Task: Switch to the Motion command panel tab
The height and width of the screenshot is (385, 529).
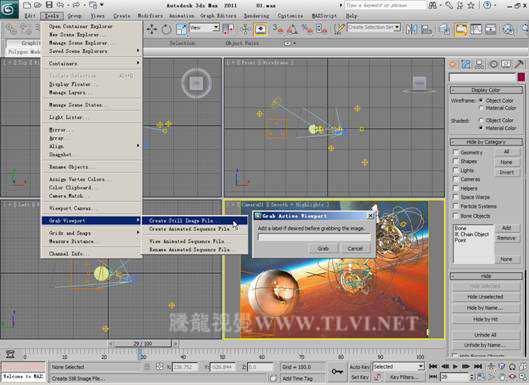Action: pos(493,64)
